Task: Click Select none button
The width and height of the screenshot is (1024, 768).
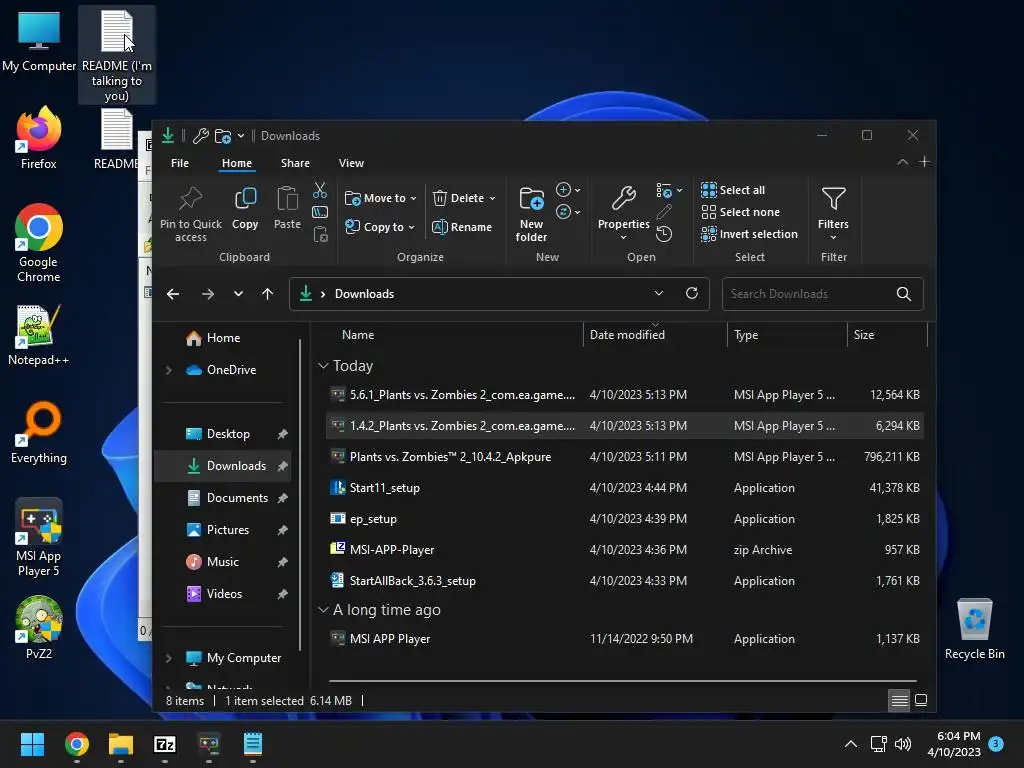Action: click(741, 212)
